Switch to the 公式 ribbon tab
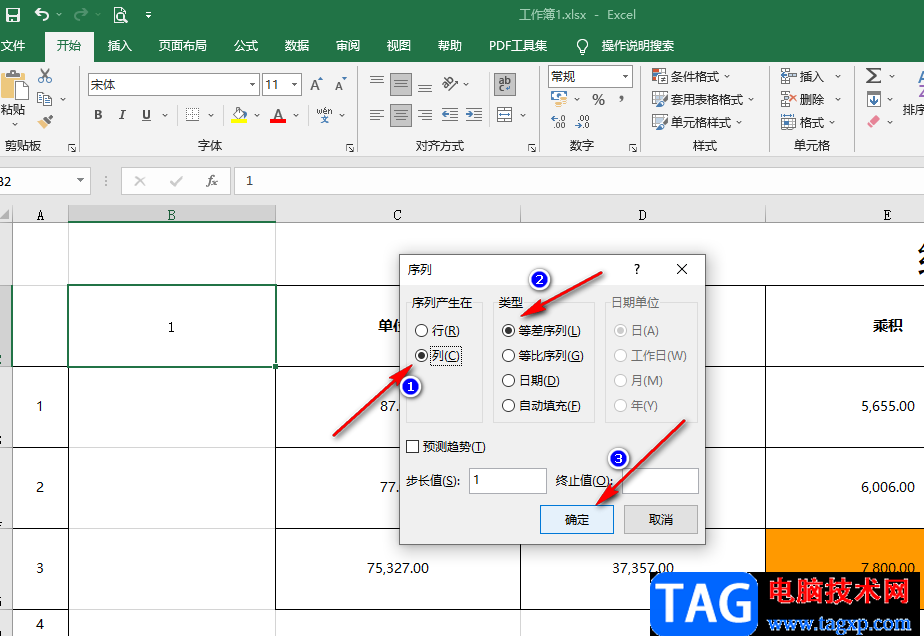The image size is (924, 636). point(246,45)
